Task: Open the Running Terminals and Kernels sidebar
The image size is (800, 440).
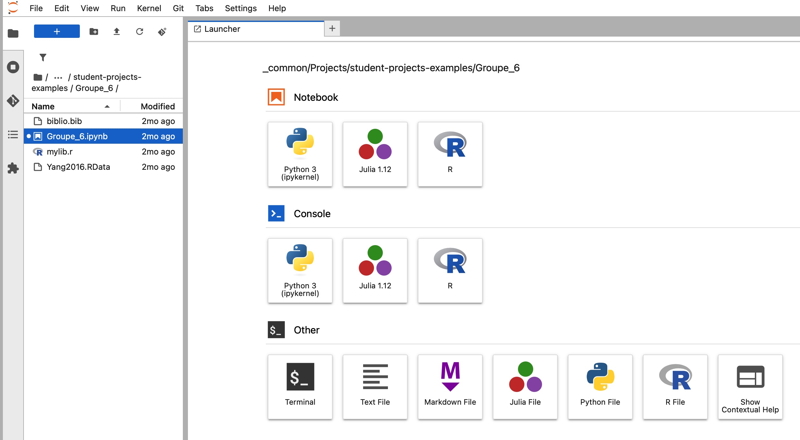Action: point(13,67)
